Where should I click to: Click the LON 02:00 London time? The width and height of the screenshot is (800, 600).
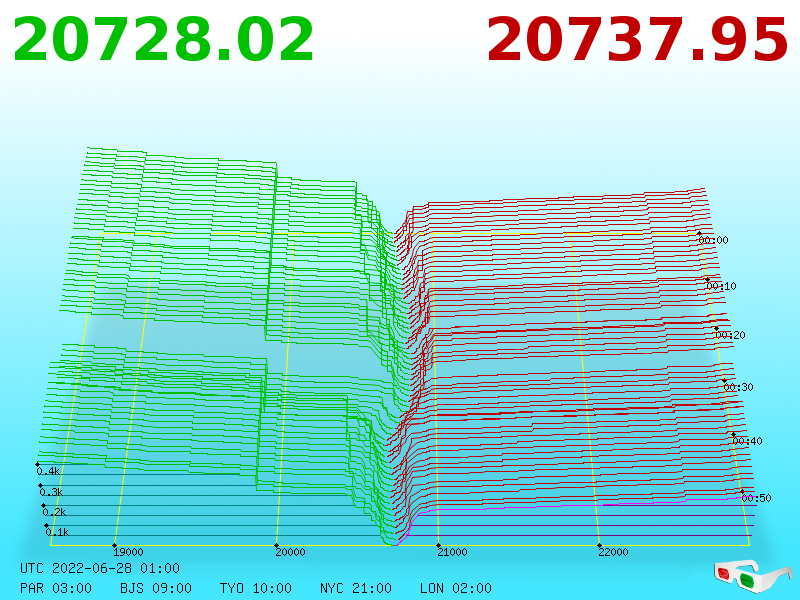(456, 588)
